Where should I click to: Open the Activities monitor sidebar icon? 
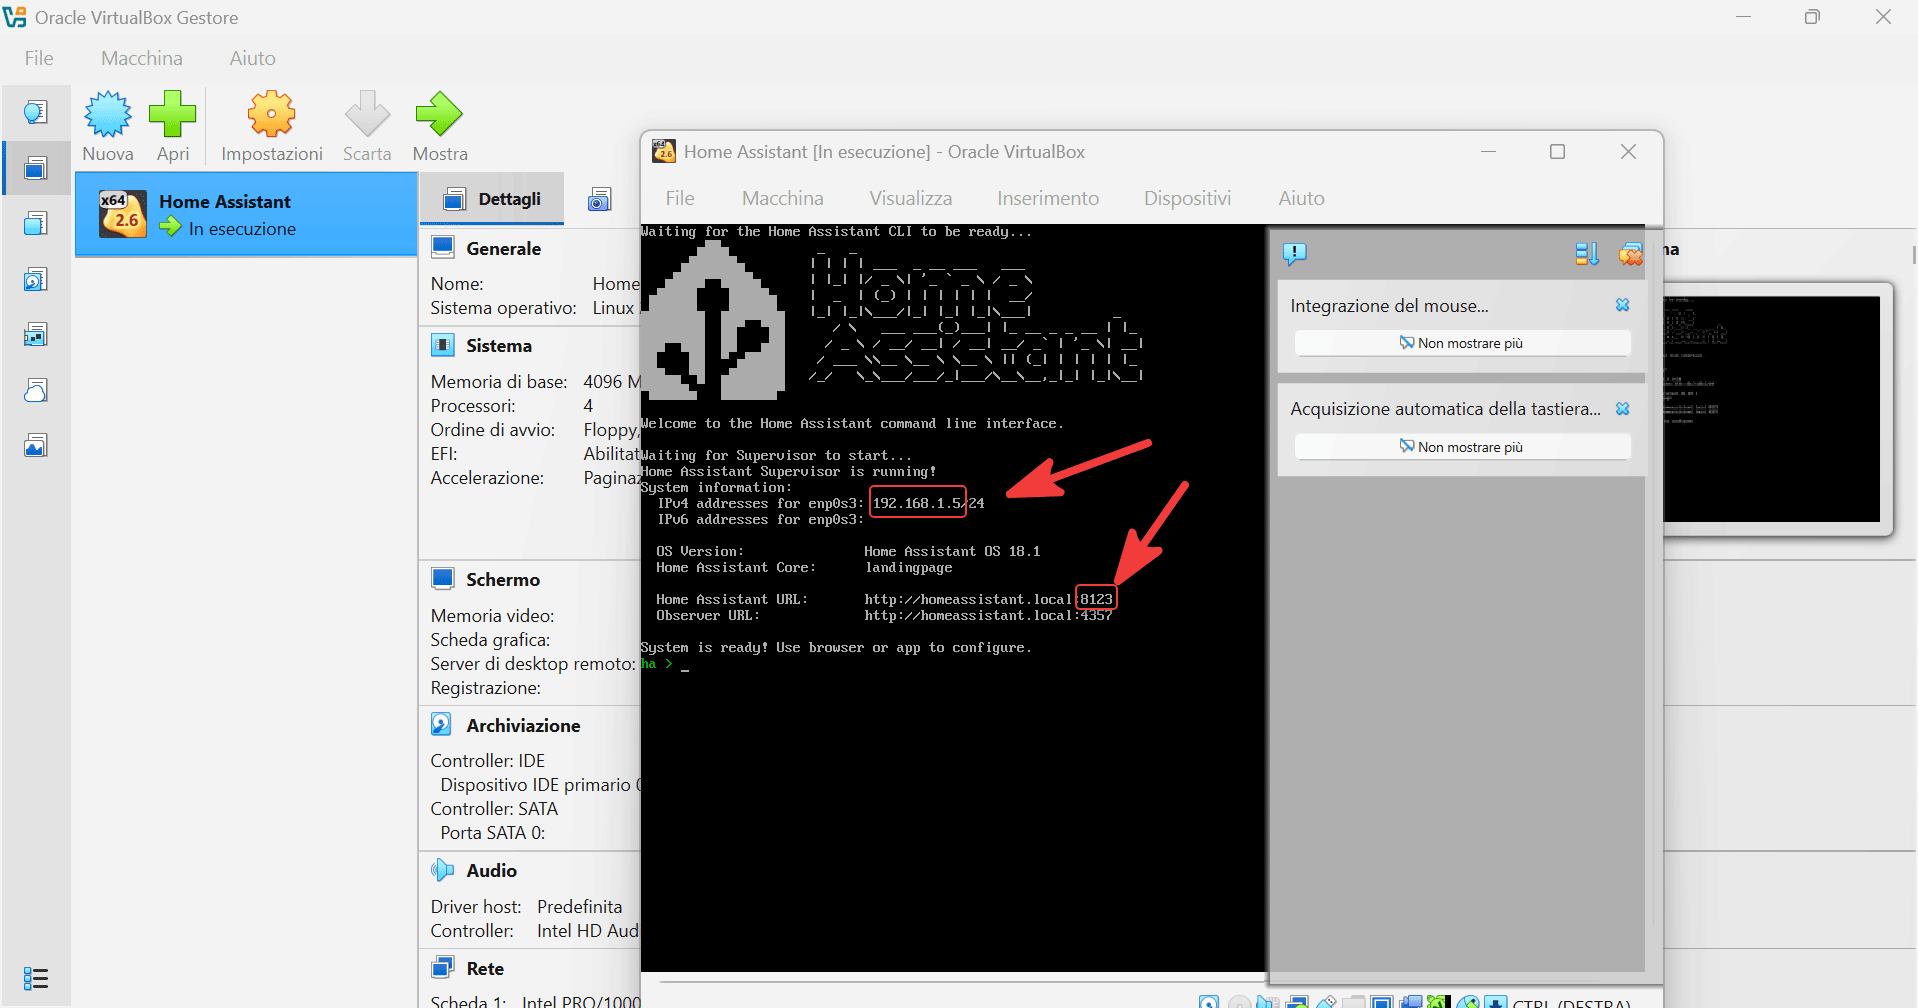(36, 445)
